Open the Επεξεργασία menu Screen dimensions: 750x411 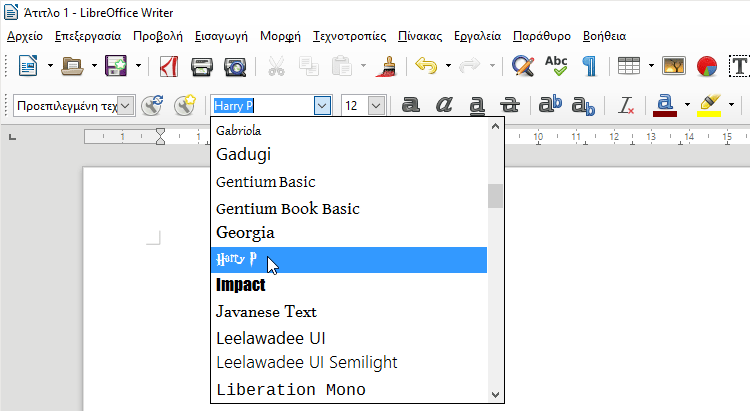(x=88, y=36)
